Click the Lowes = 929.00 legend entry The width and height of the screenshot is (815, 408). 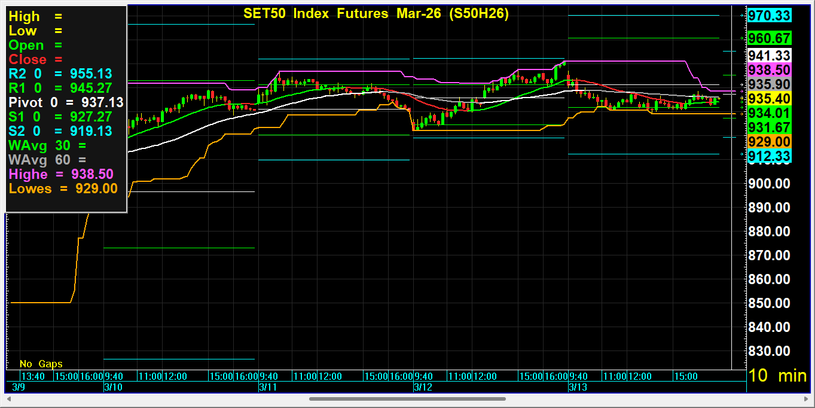pyautogui.click(x=64, y=187)
